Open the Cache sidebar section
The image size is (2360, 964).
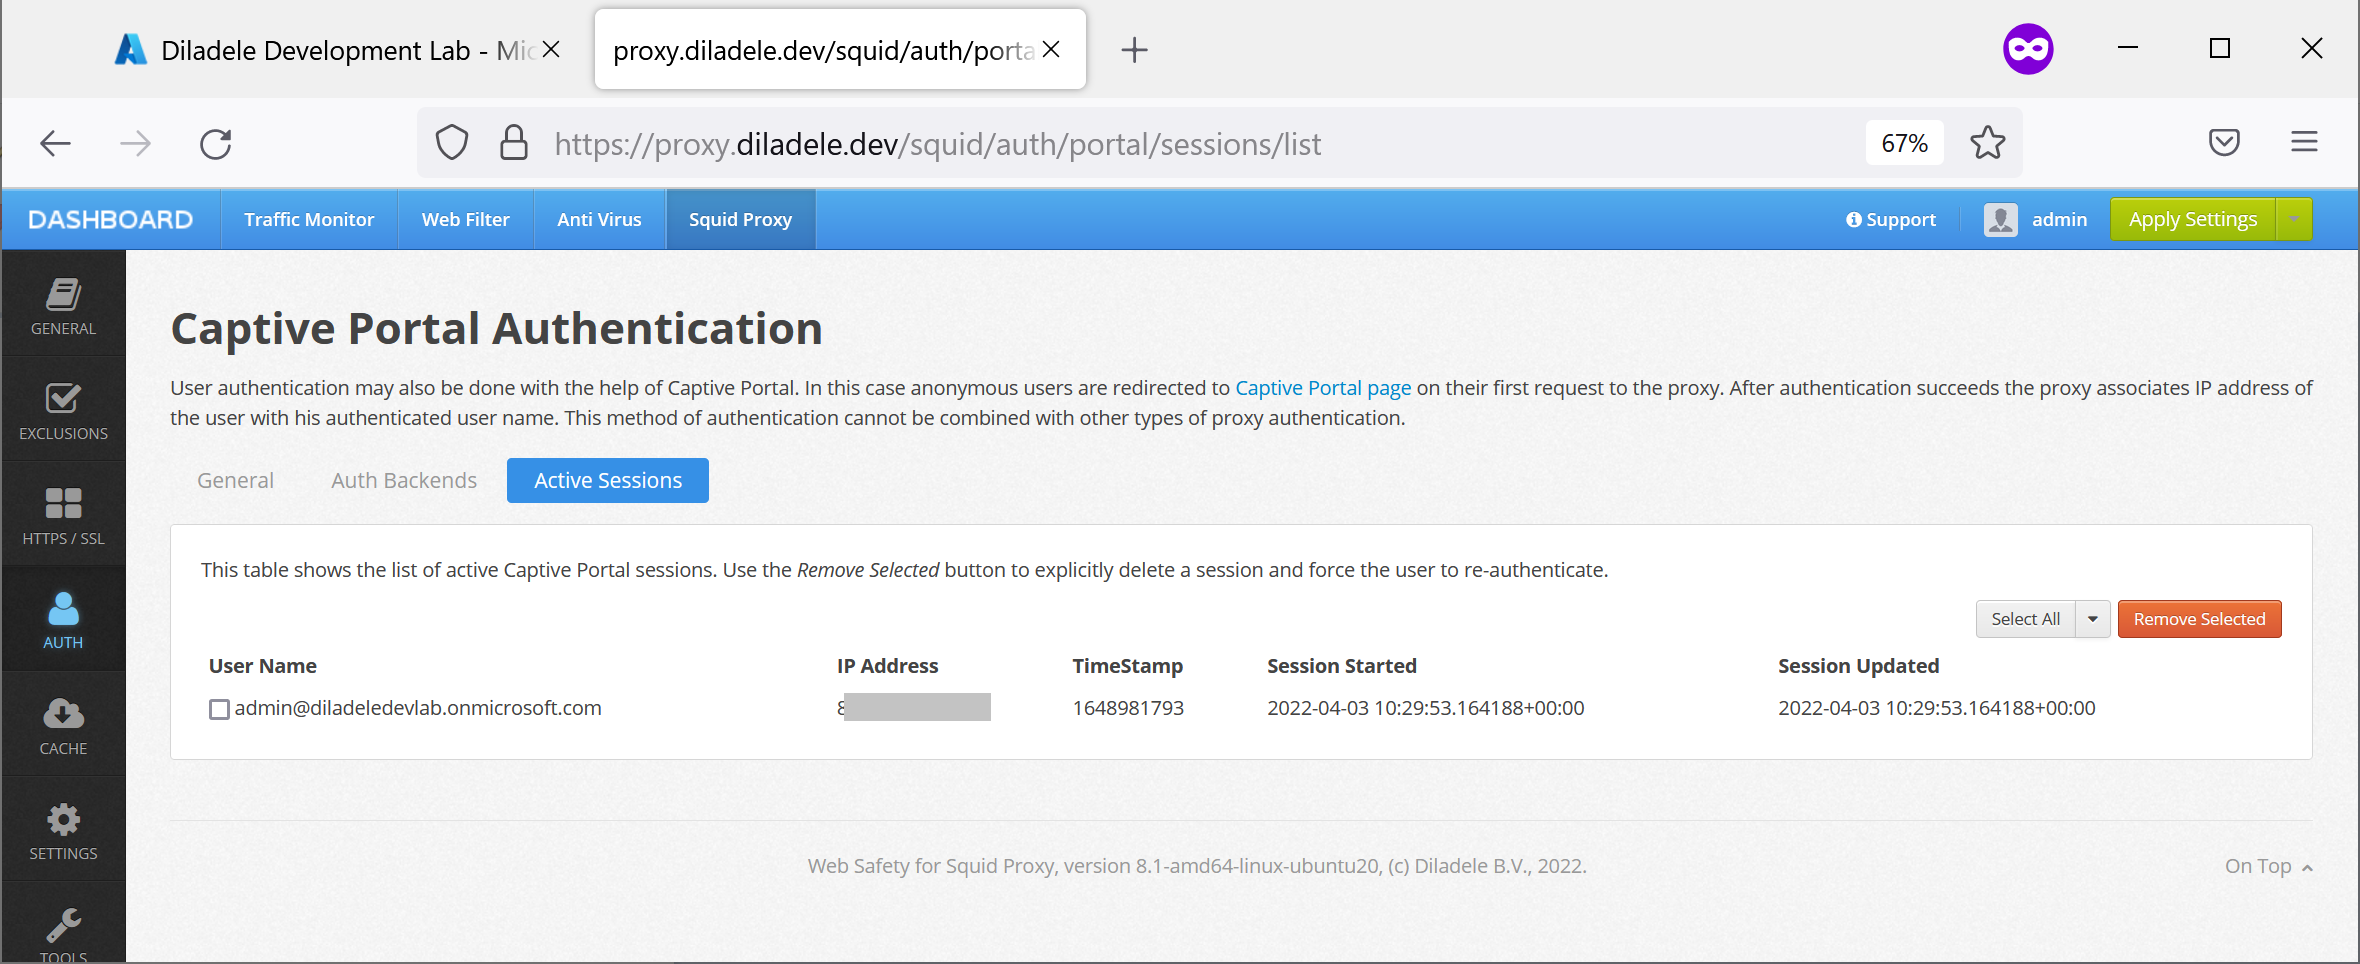pyautogui.click(x=63, y=724)
